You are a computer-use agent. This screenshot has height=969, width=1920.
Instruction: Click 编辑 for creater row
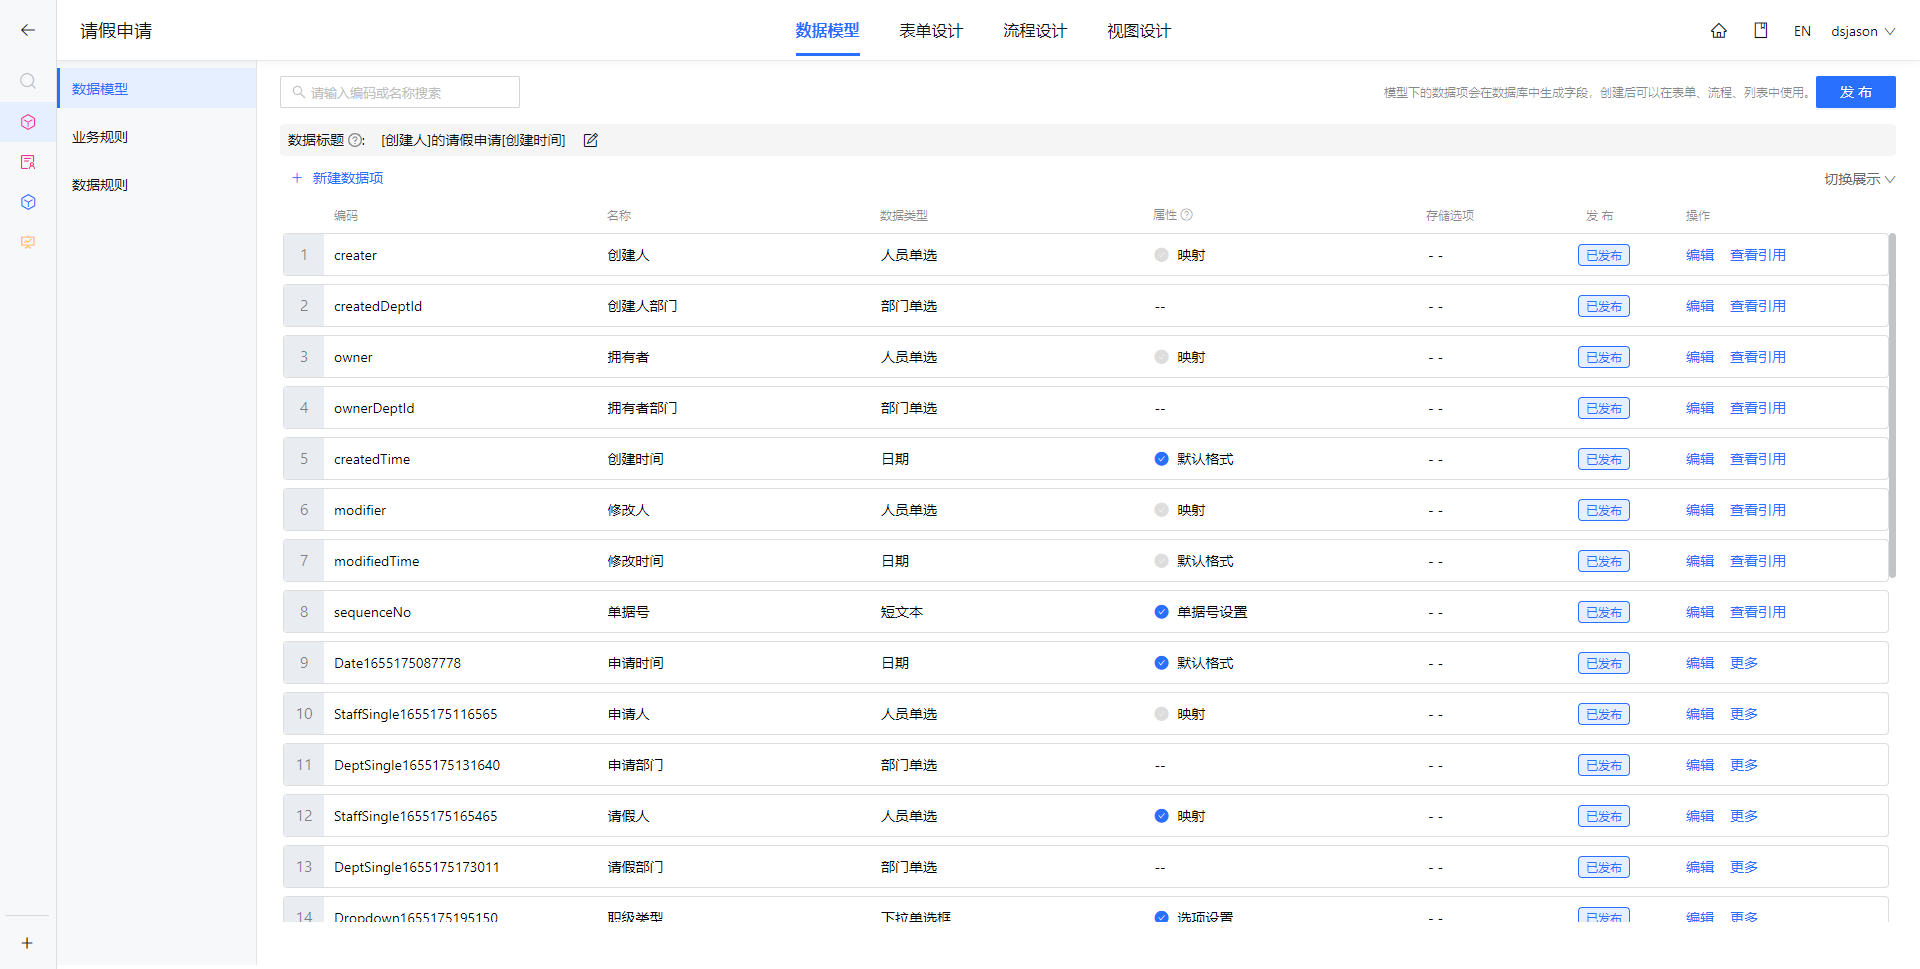click(1700, 255)
